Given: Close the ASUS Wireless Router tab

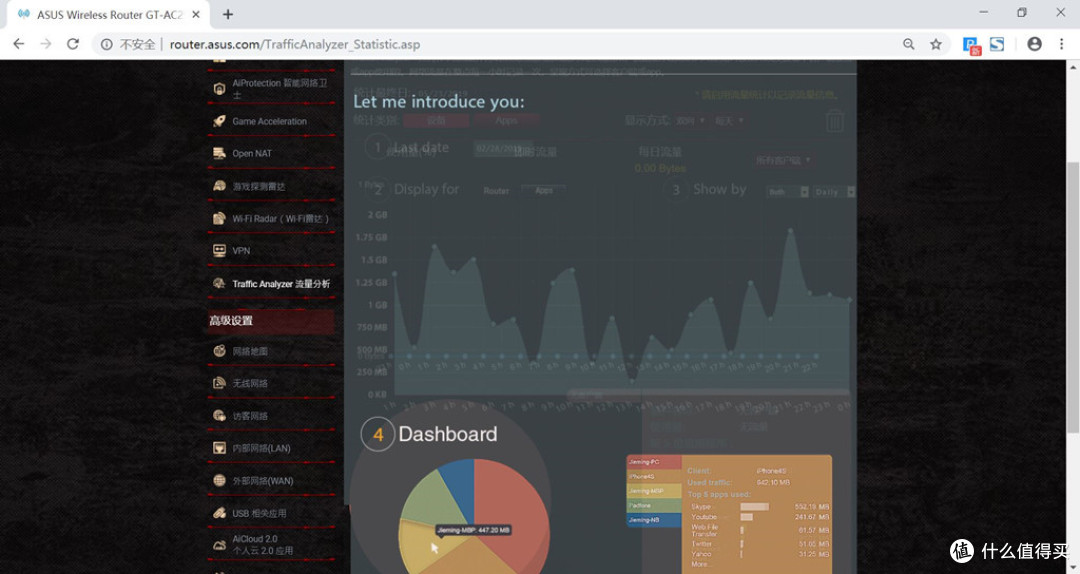Looking at the screenshot, I should (x=196, y=14).
